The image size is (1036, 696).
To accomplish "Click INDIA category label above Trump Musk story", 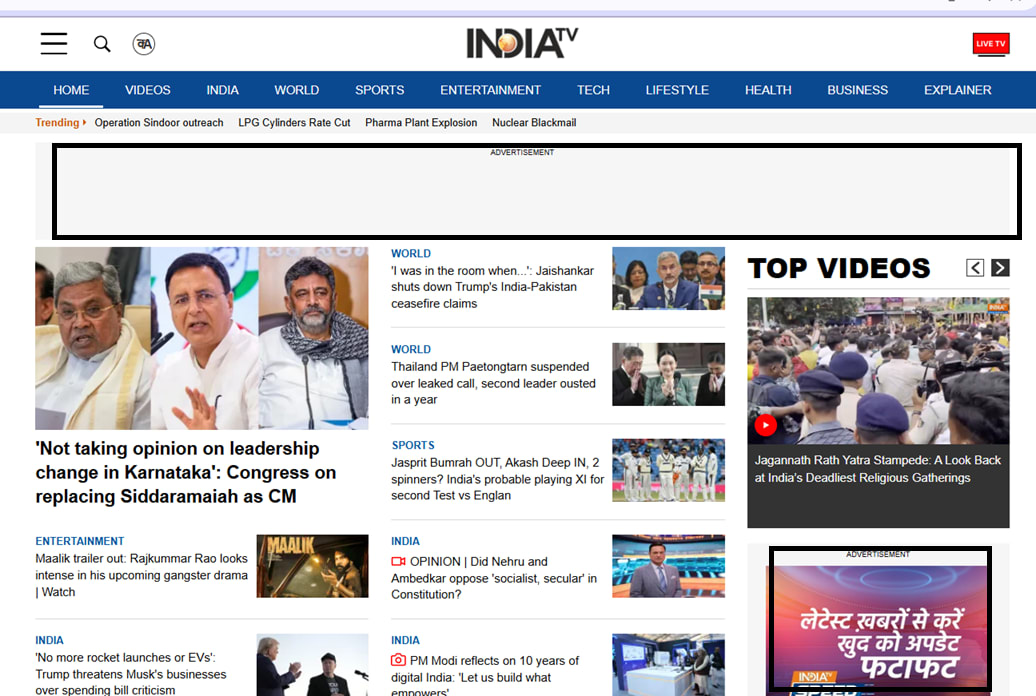I will [50, 640].
